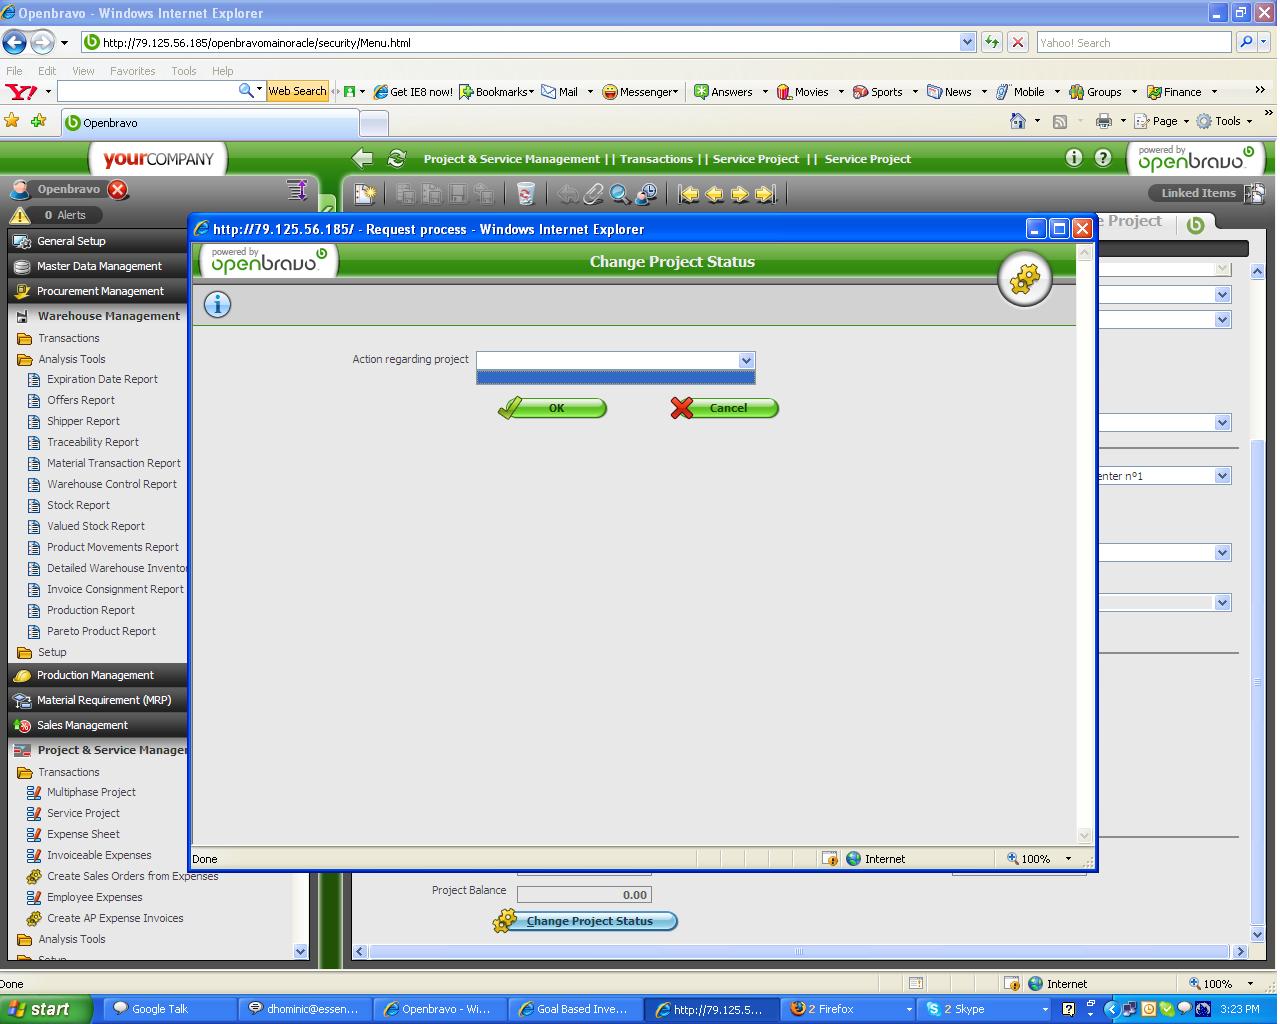
Task: Log out with the red X icon
Action: pos(118,190)
